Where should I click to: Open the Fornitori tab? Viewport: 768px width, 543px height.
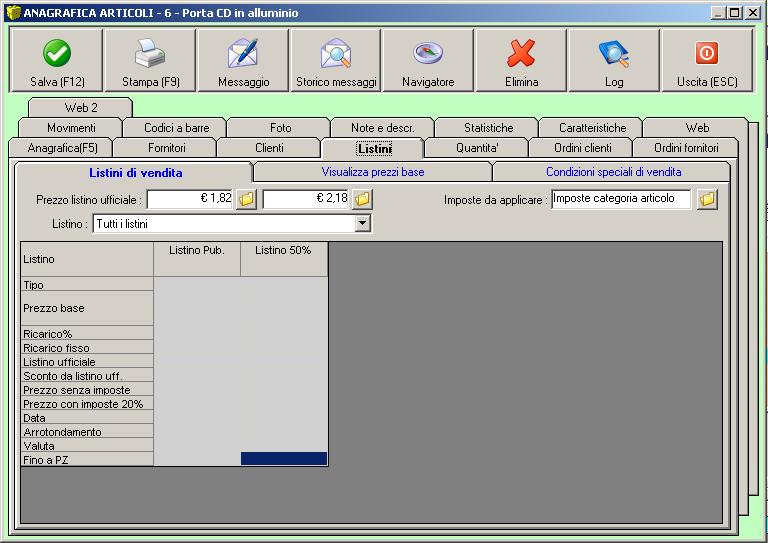point(167,148)
